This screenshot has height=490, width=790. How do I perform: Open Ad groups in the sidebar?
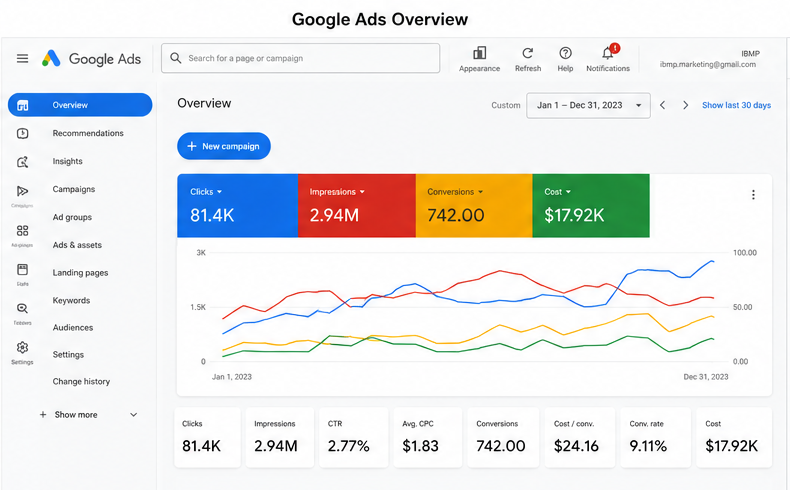pyautogui.click(x=72, y=217)
